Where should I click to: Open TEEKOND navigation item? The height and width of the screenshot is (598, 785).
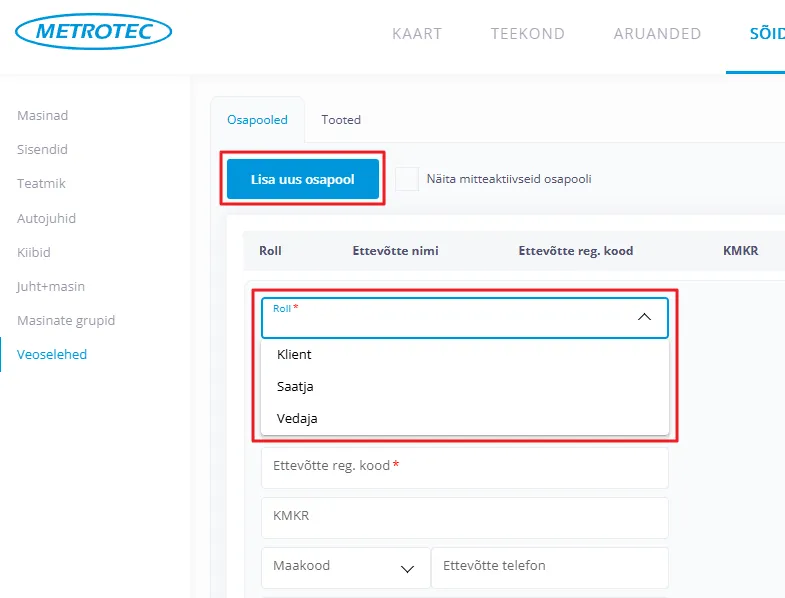click(527, 34)
